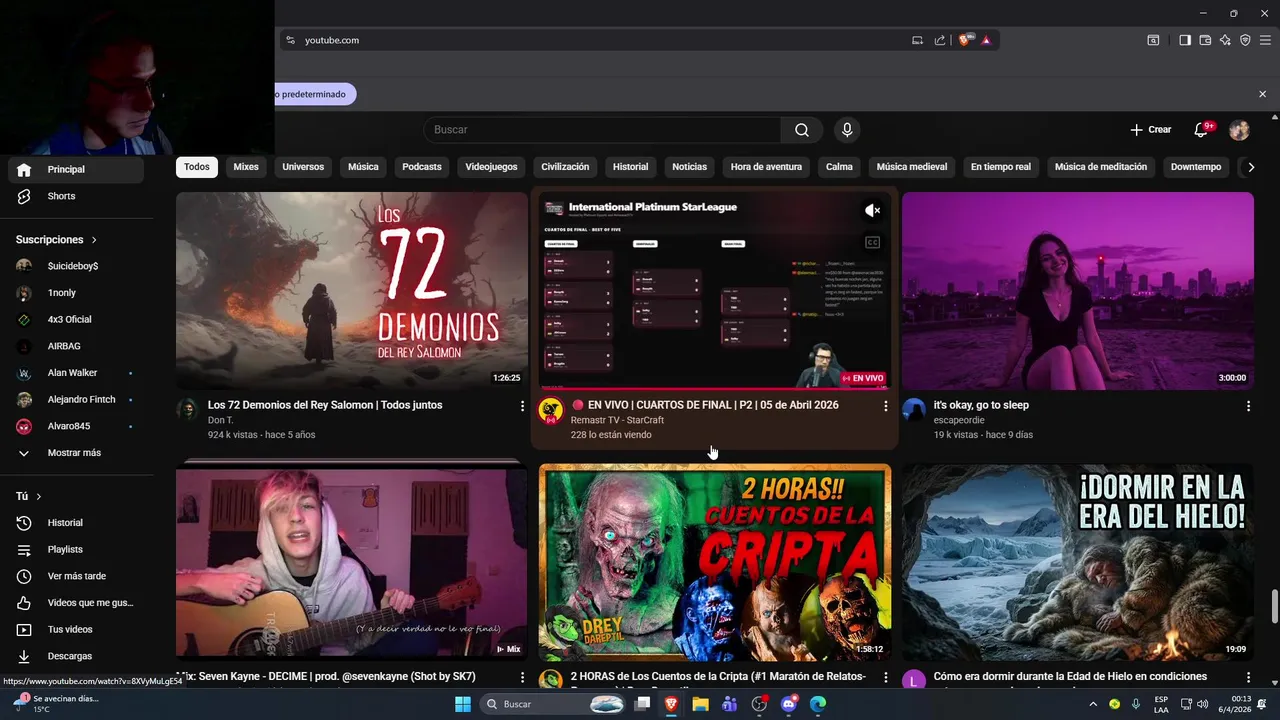The width and height of the screenshot is (1280, 720).
Task: Select the Todos filter chip
Action: (x=197, y=167)
